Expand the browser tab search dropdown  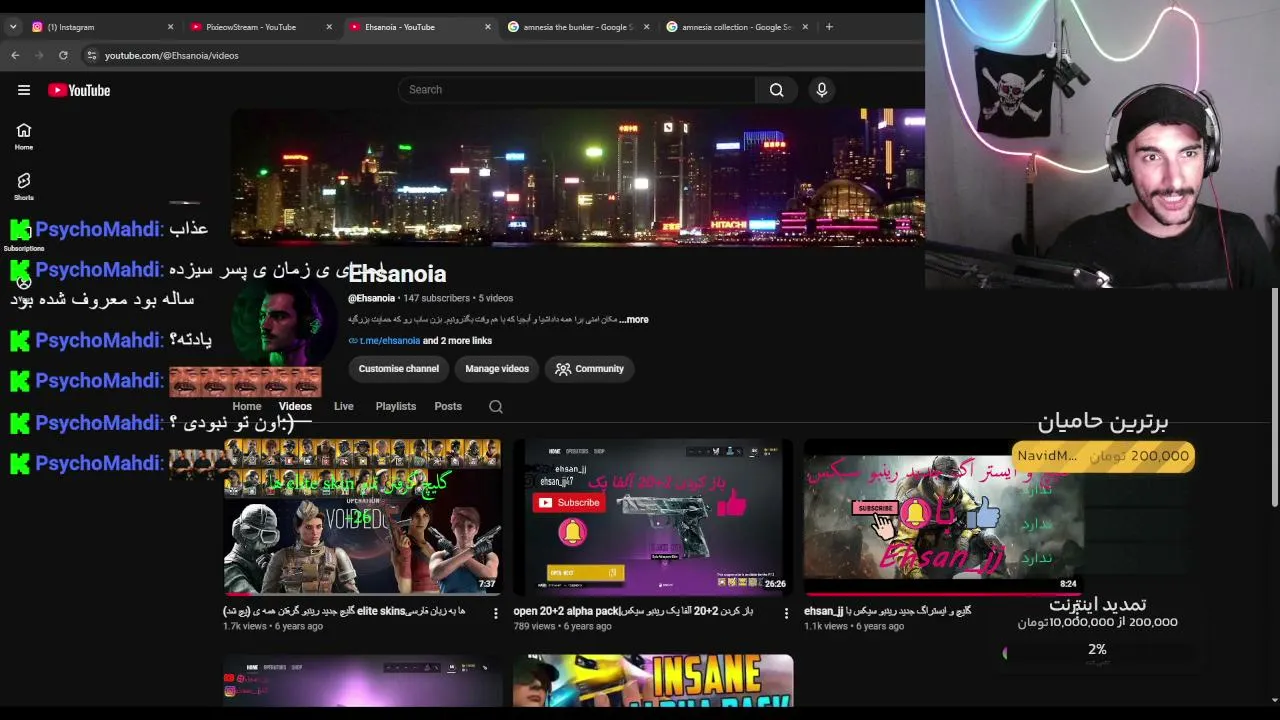click(x=13, y=27)
